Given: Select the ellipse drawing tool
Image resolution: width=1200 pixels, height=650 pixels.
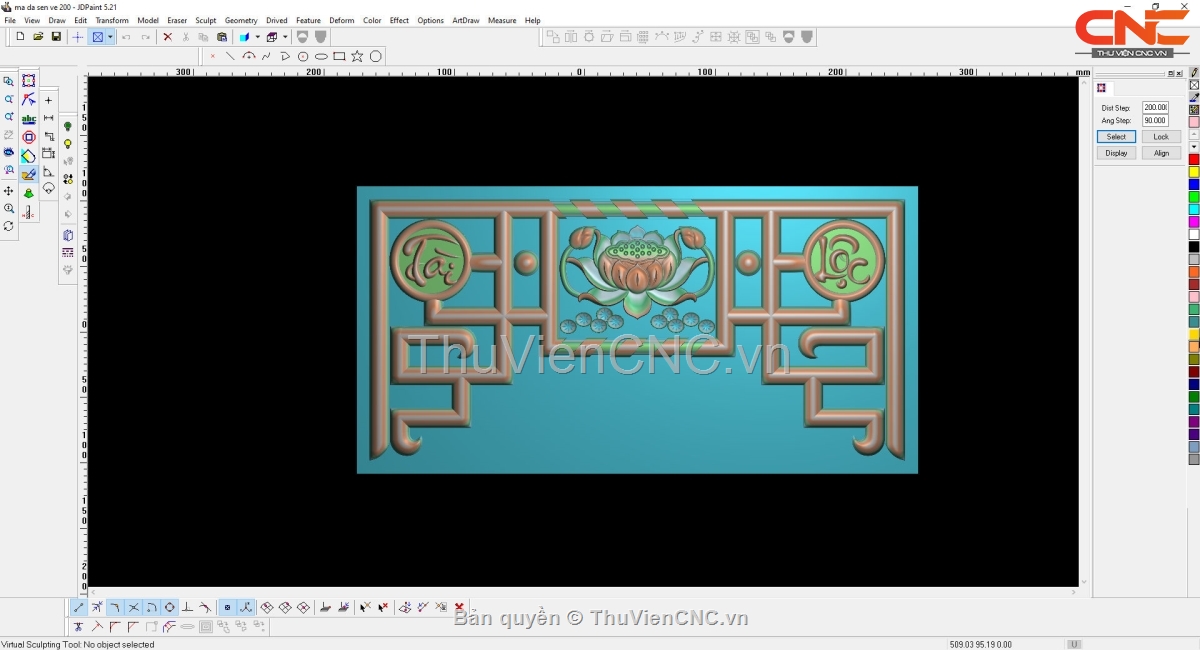Looking at the screenshot, I should click(x=321, y=56).
